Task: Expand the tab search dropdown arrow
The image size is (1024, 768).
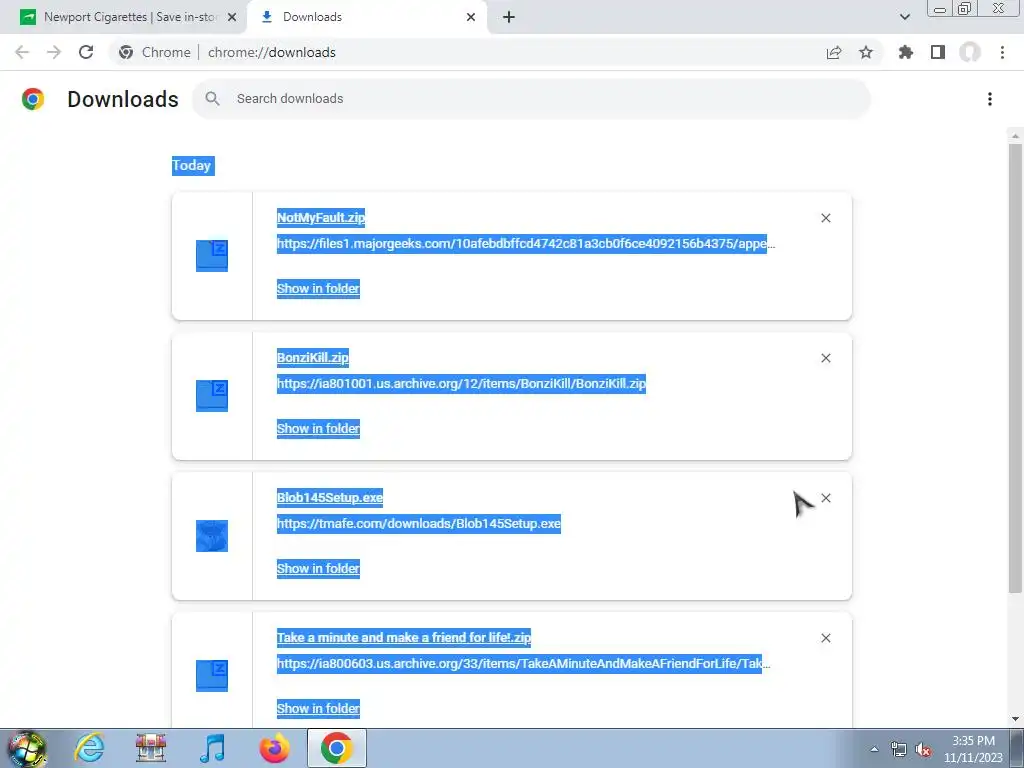Action: [904, 17]
